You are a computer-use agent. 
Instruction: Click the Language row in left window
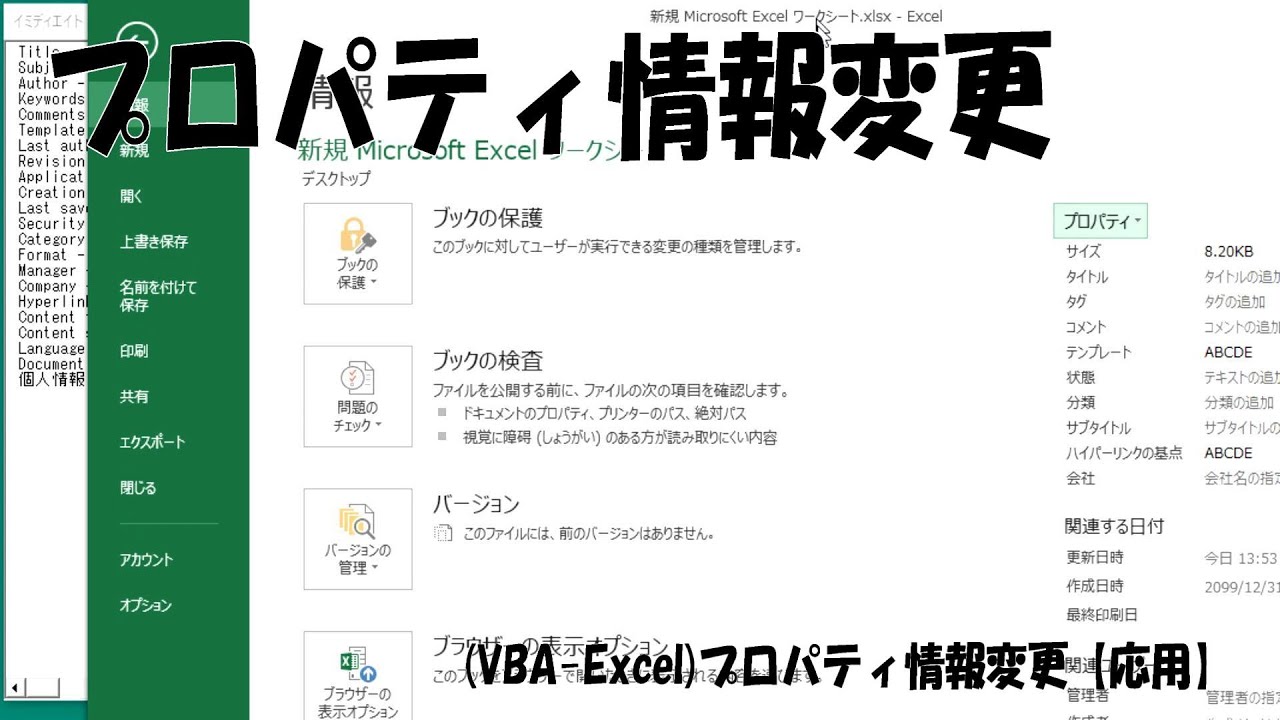(x=51, y=349)
